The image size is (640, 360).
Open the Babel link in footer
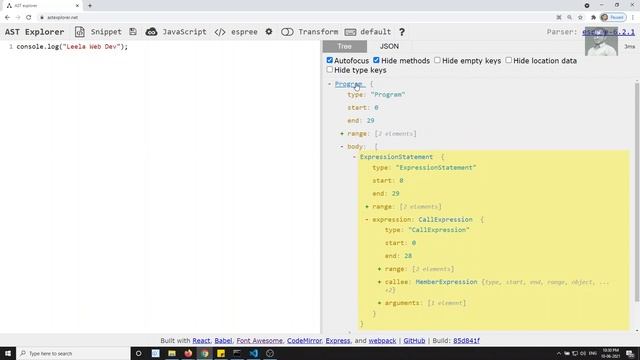pyautogui.click(x=223, y=340)
